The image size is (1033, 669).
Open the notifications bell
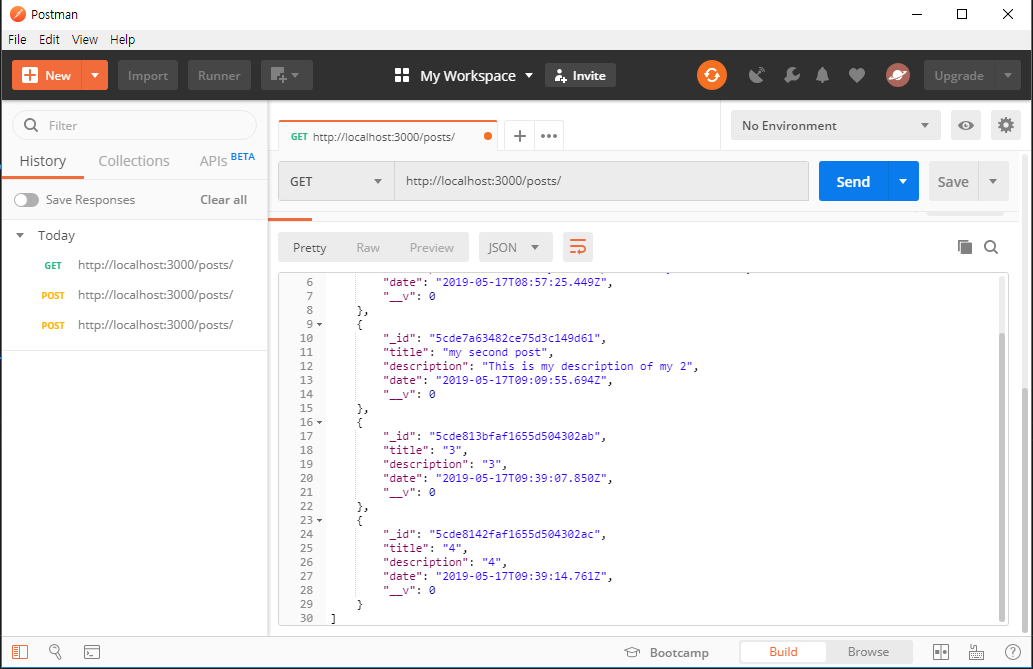coord(822,76)
